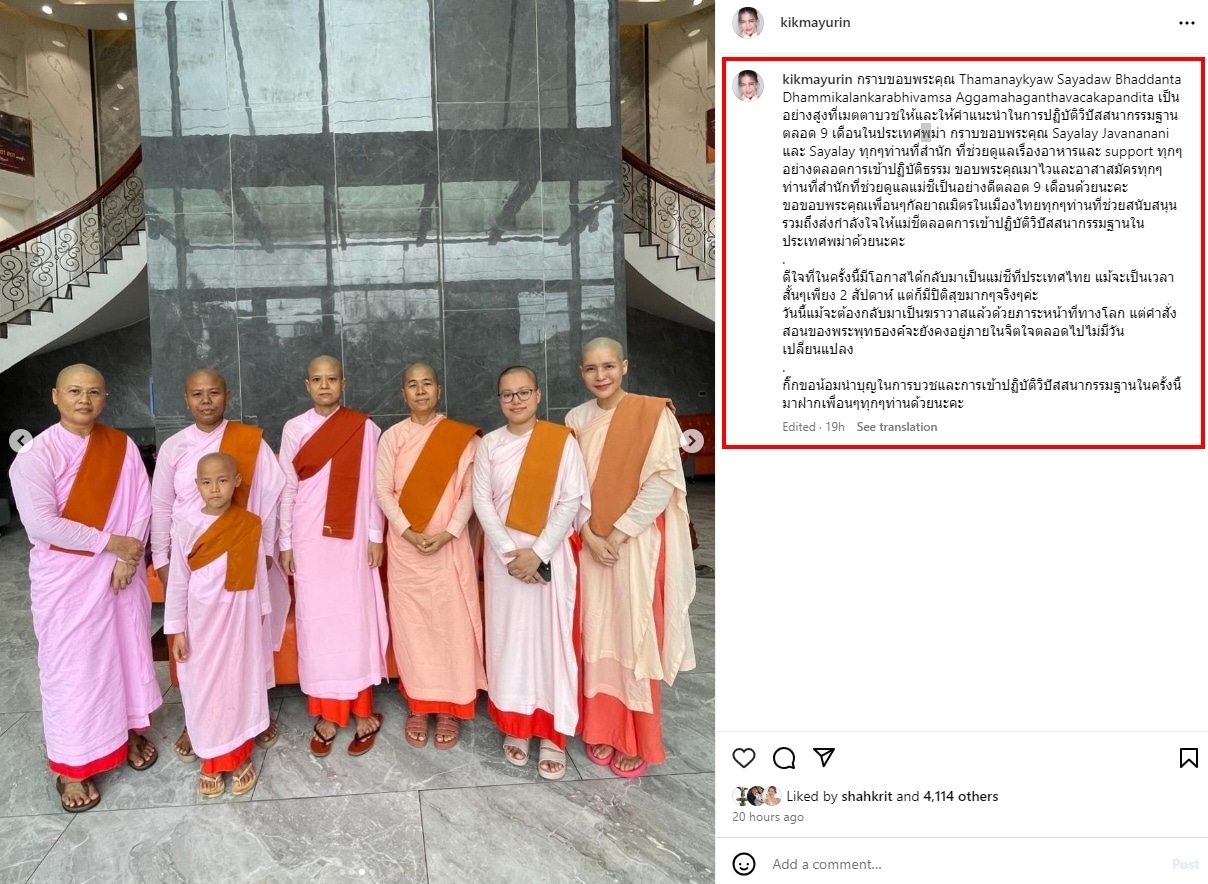Screen dimensions: 1208x884
Task: Go to the next photo with the right arrow
Action: pyautogui.click(x=692, y=440)
